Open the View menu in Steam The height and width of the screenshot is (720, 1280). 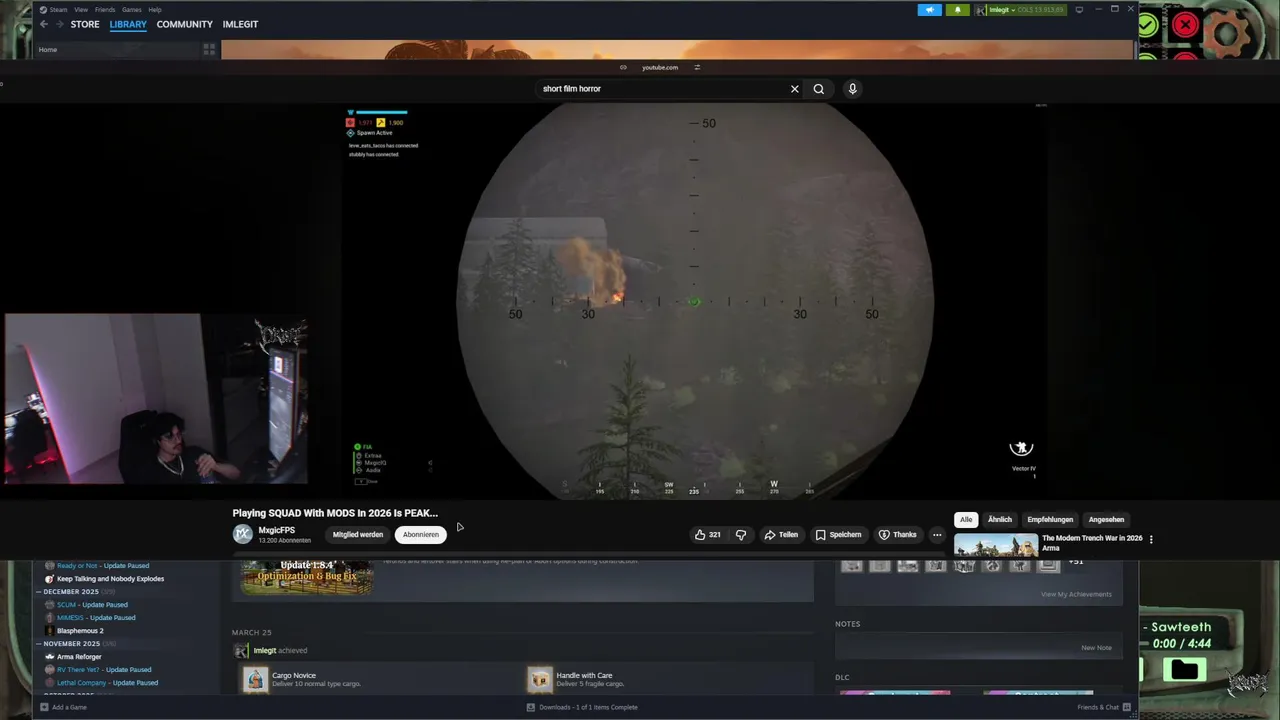pyautogui.click(x=81, y=10)
